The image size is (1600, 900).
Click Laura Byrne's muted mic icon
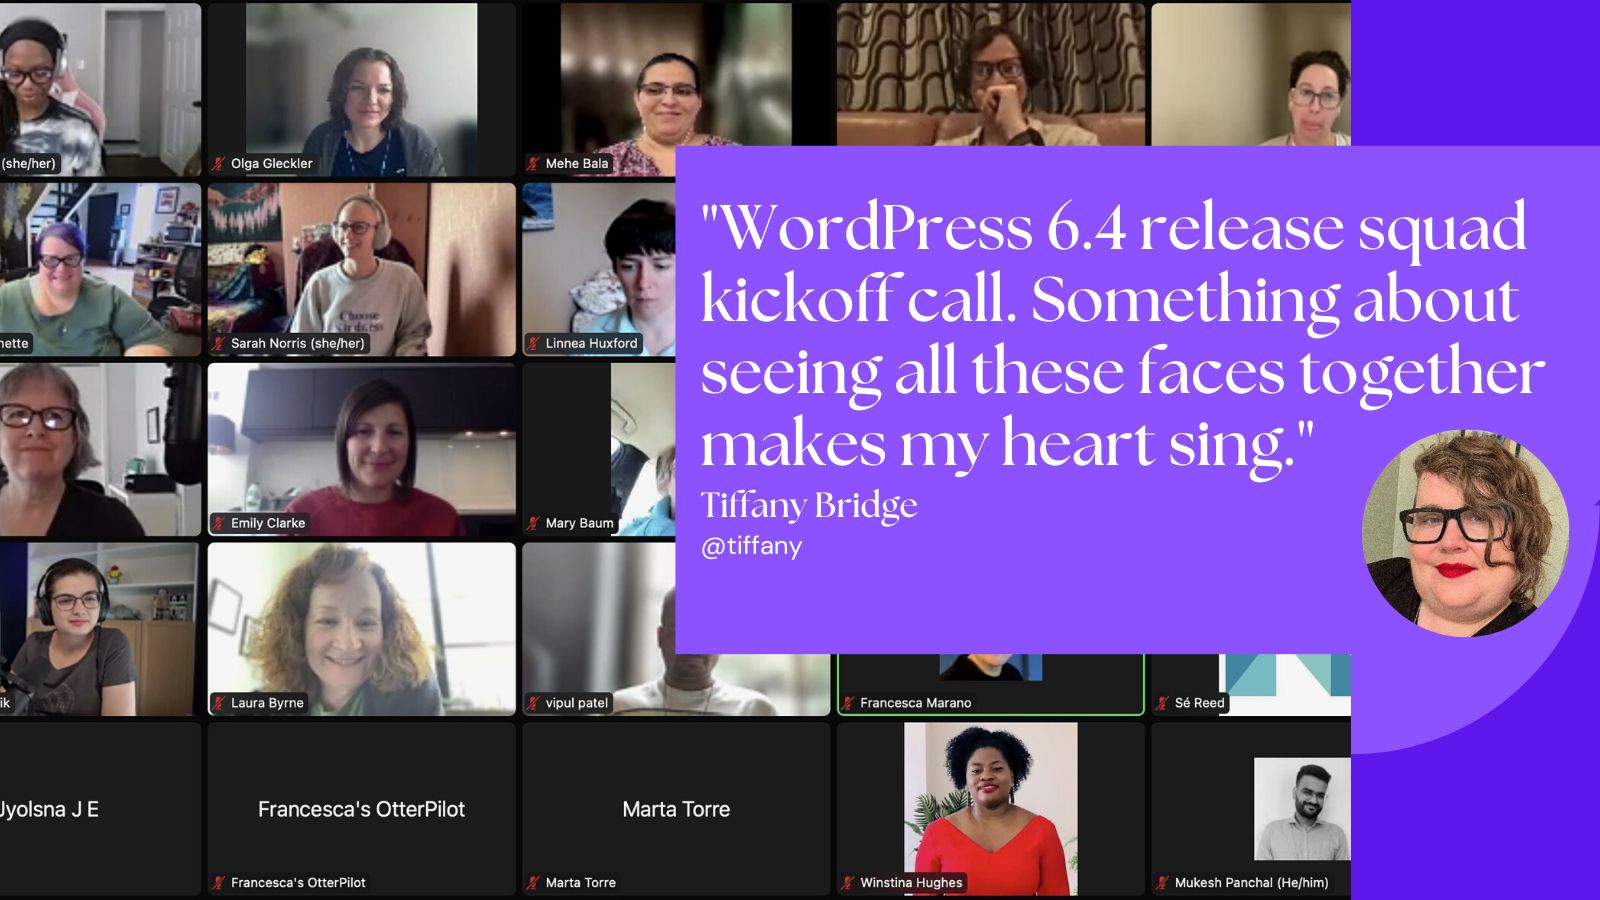click(x=218, y=704)
